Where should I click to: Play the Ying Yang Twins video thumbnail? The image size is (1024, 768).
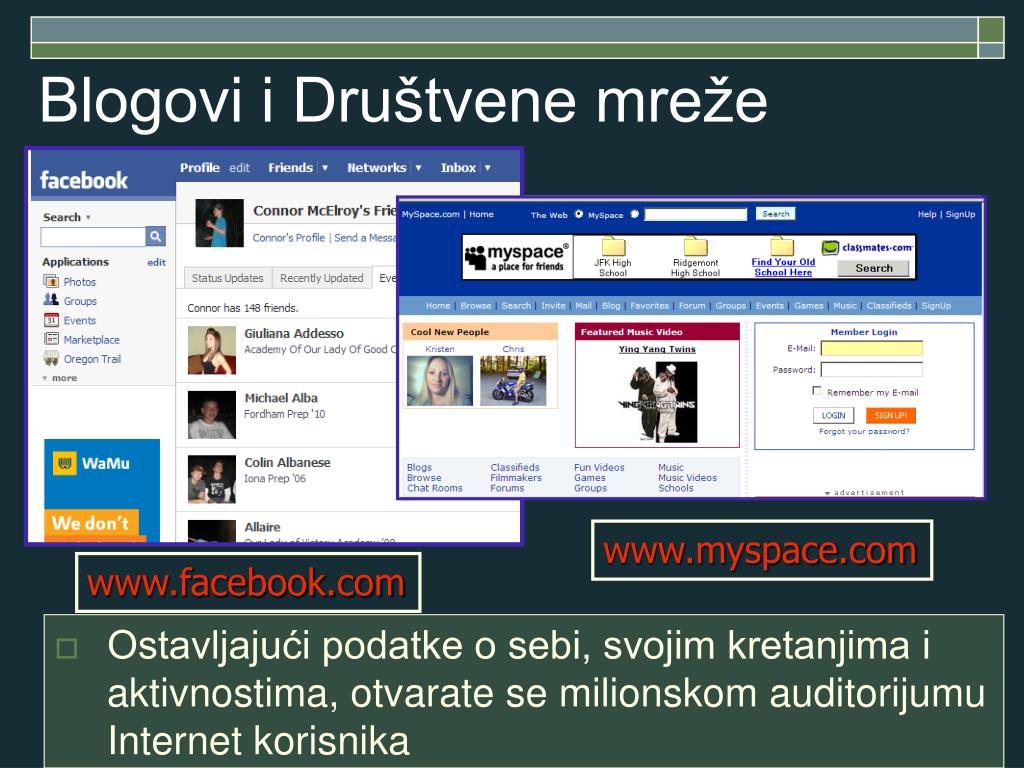point(657,401)
